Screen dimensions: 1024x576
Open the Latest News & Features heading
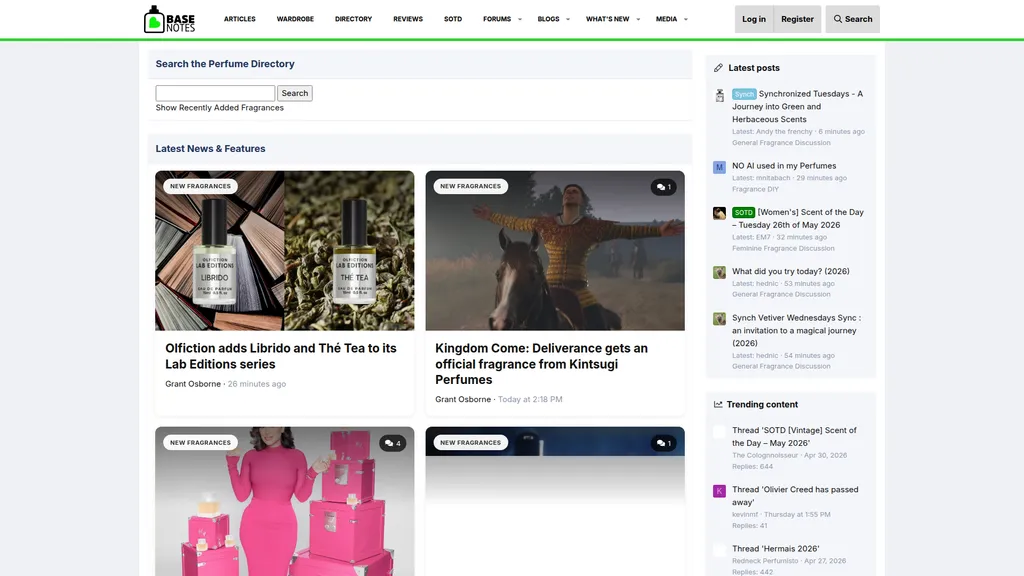coord(210,149)
